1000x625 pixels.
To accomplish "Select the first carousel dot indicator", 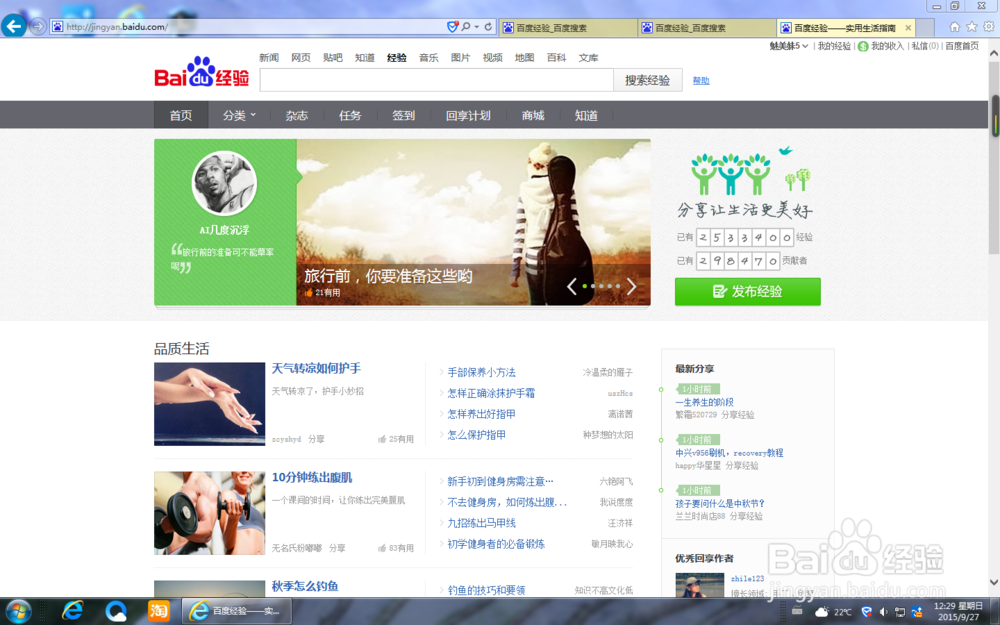I will pyautogui.click(x=585, y=286).
